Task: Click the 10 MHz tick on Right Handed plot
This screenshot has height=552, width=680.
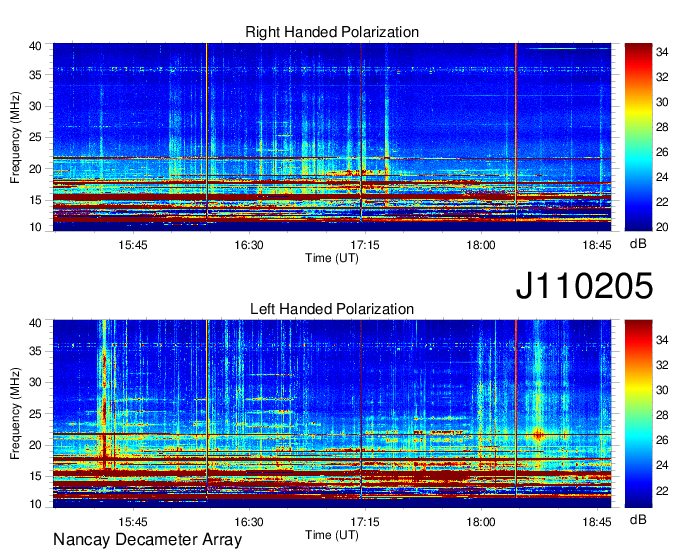Action: tap(36, 227)
